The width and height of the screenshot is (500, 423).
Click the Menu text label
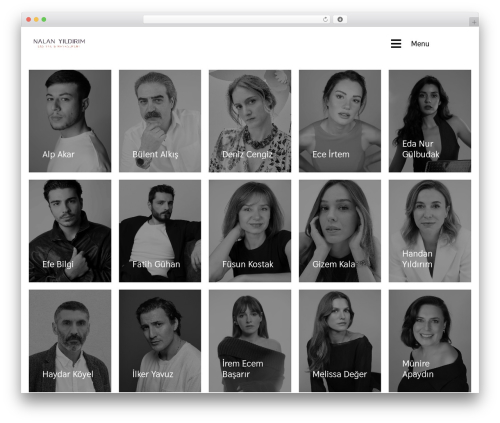(420, 44)
